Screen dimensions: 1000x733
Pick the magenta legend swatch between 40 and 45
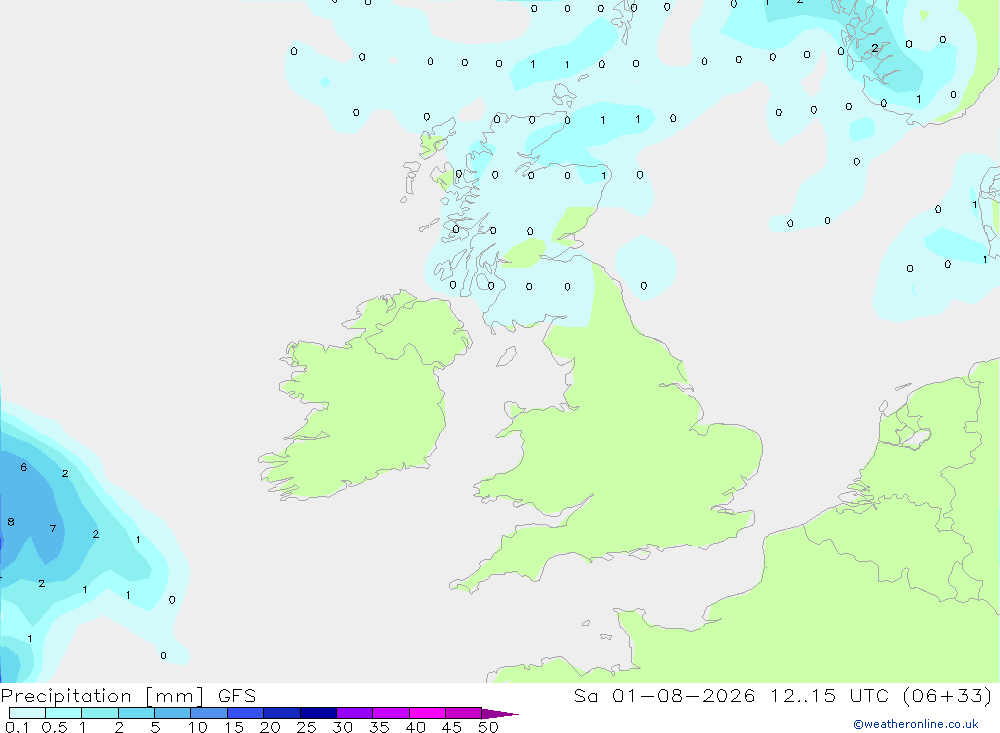point(427,713)
